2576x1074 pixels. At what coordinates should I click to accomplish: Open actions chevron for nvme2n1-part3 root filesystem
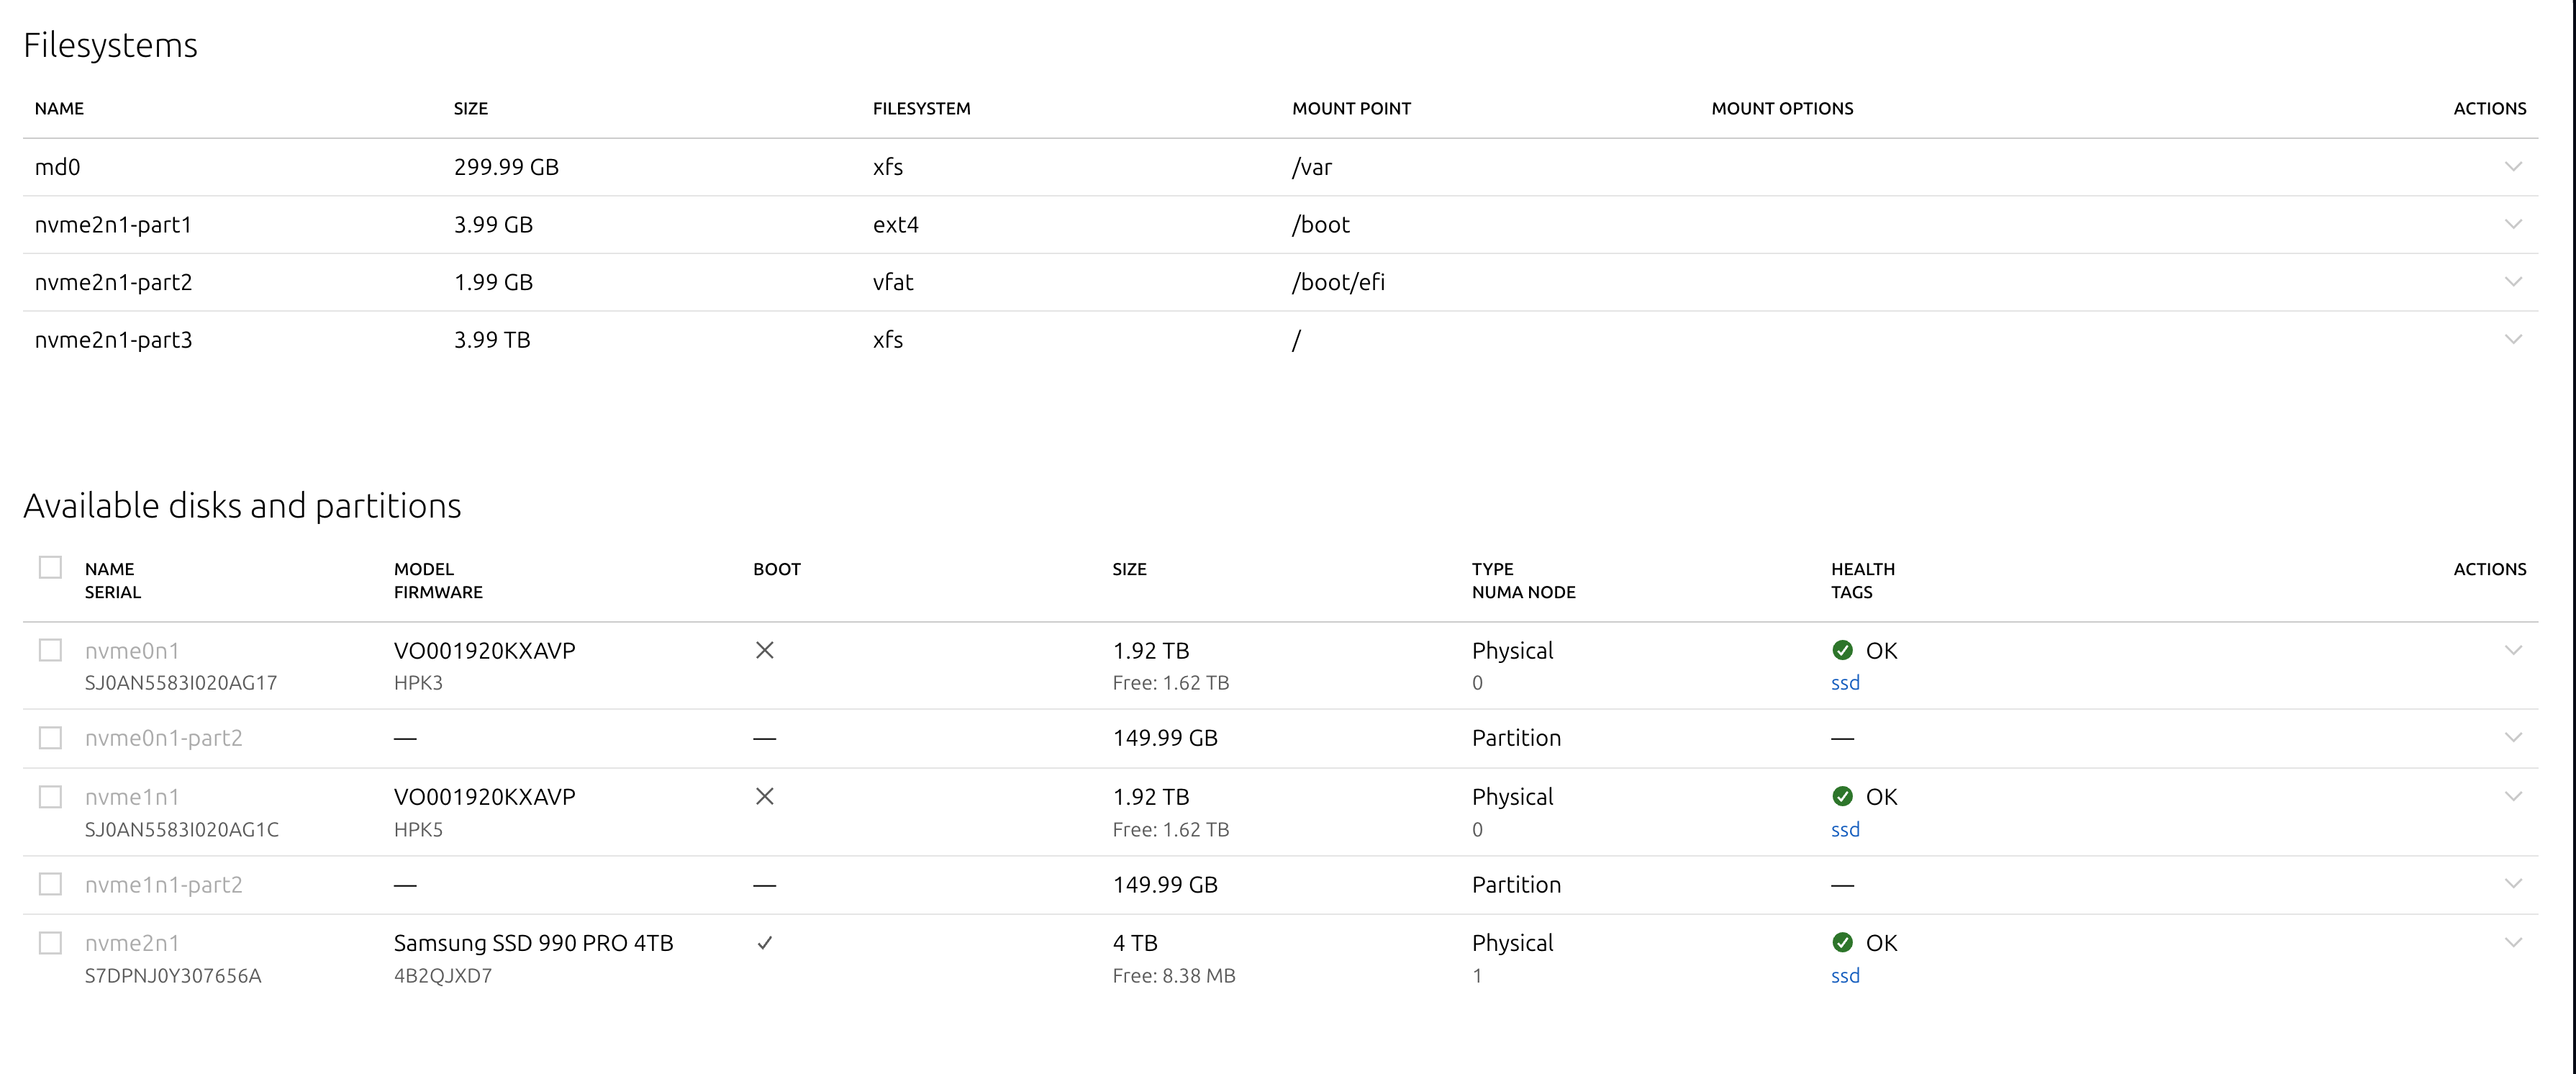click(2513, 340)
